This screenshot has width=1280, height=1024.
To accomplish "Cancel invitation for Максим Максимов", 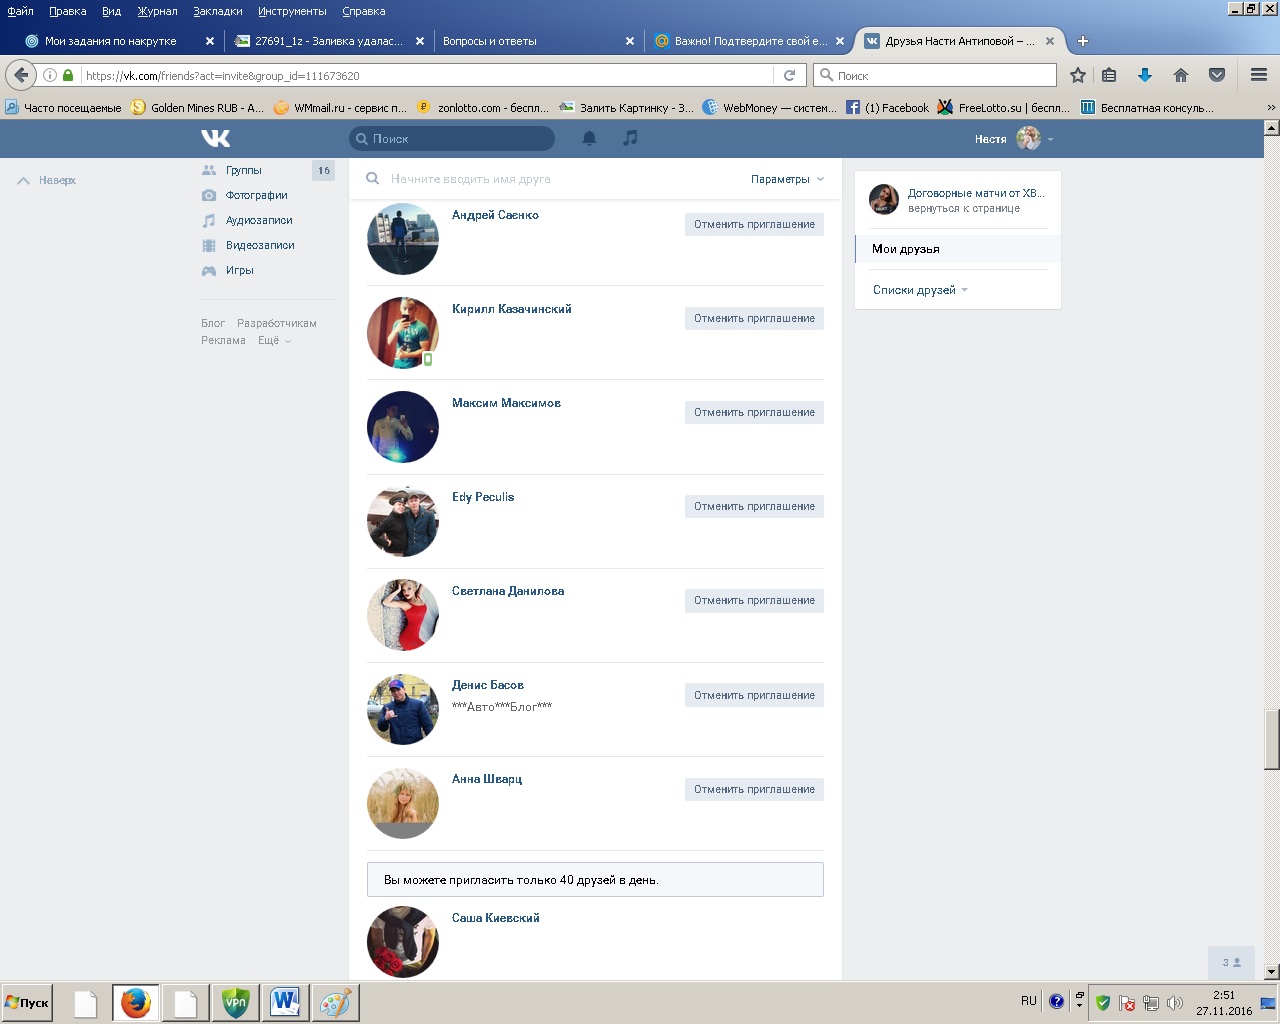I will (x=754, y=412).
